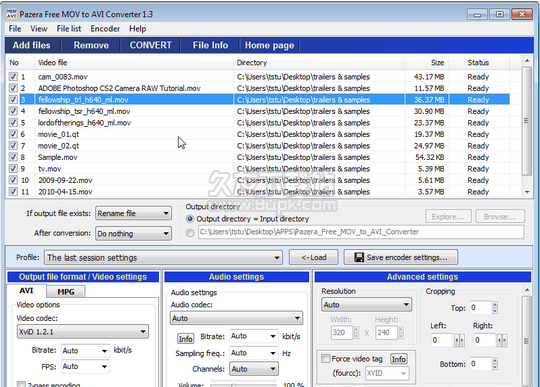Click the Explore... button
540x387 pixels.
click(448, 217)
